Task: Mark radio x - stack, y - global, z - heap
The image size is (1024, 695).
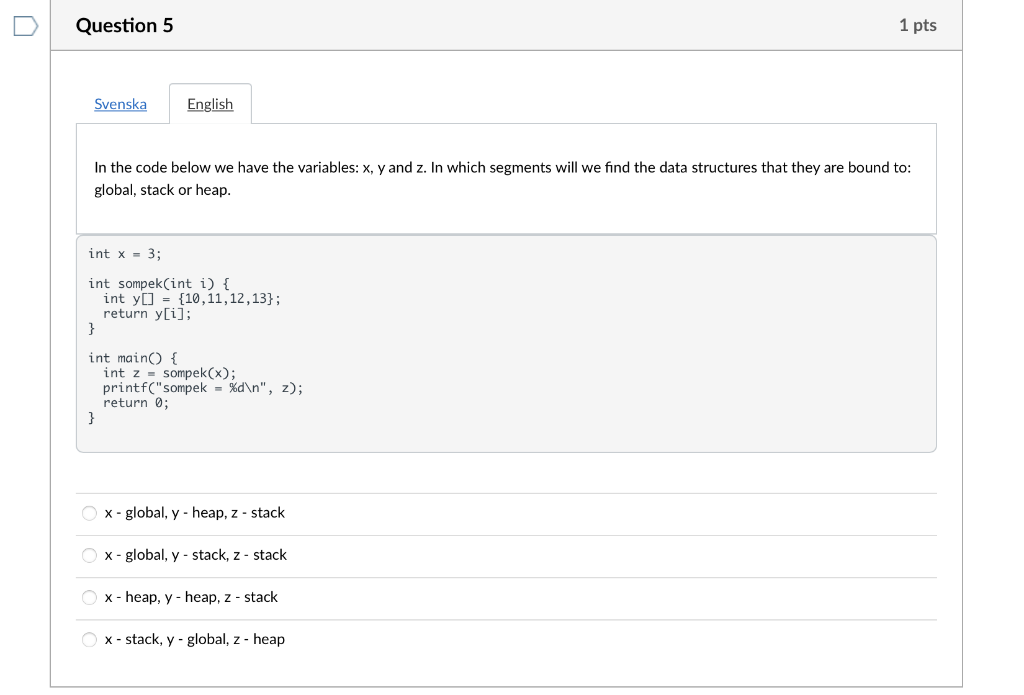Action: 90,639
